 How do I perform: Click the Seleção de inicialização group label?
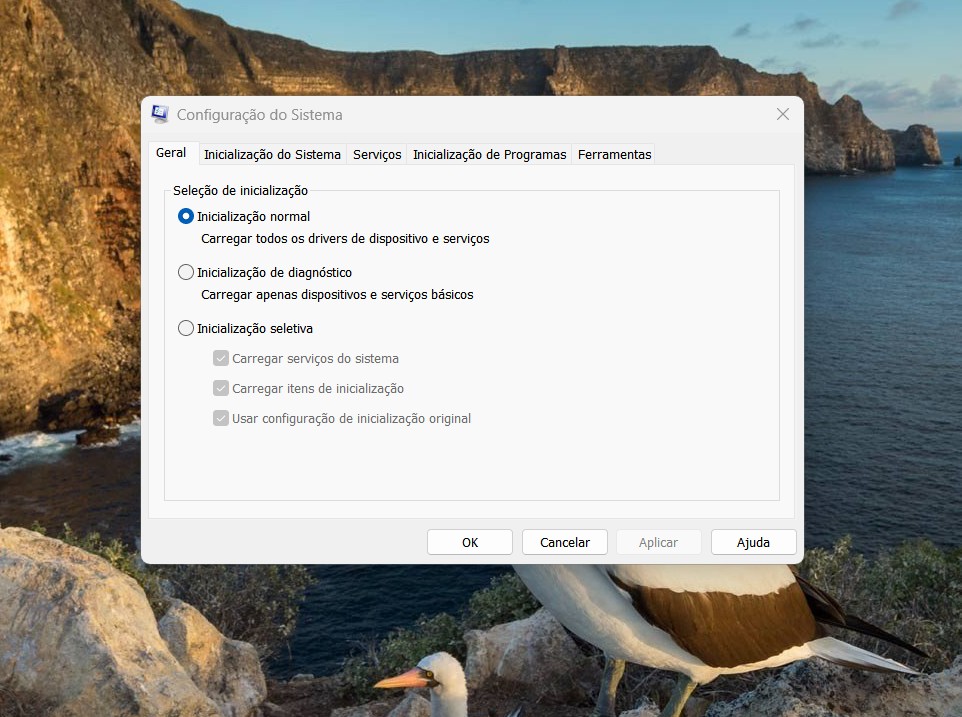point(240,190)
